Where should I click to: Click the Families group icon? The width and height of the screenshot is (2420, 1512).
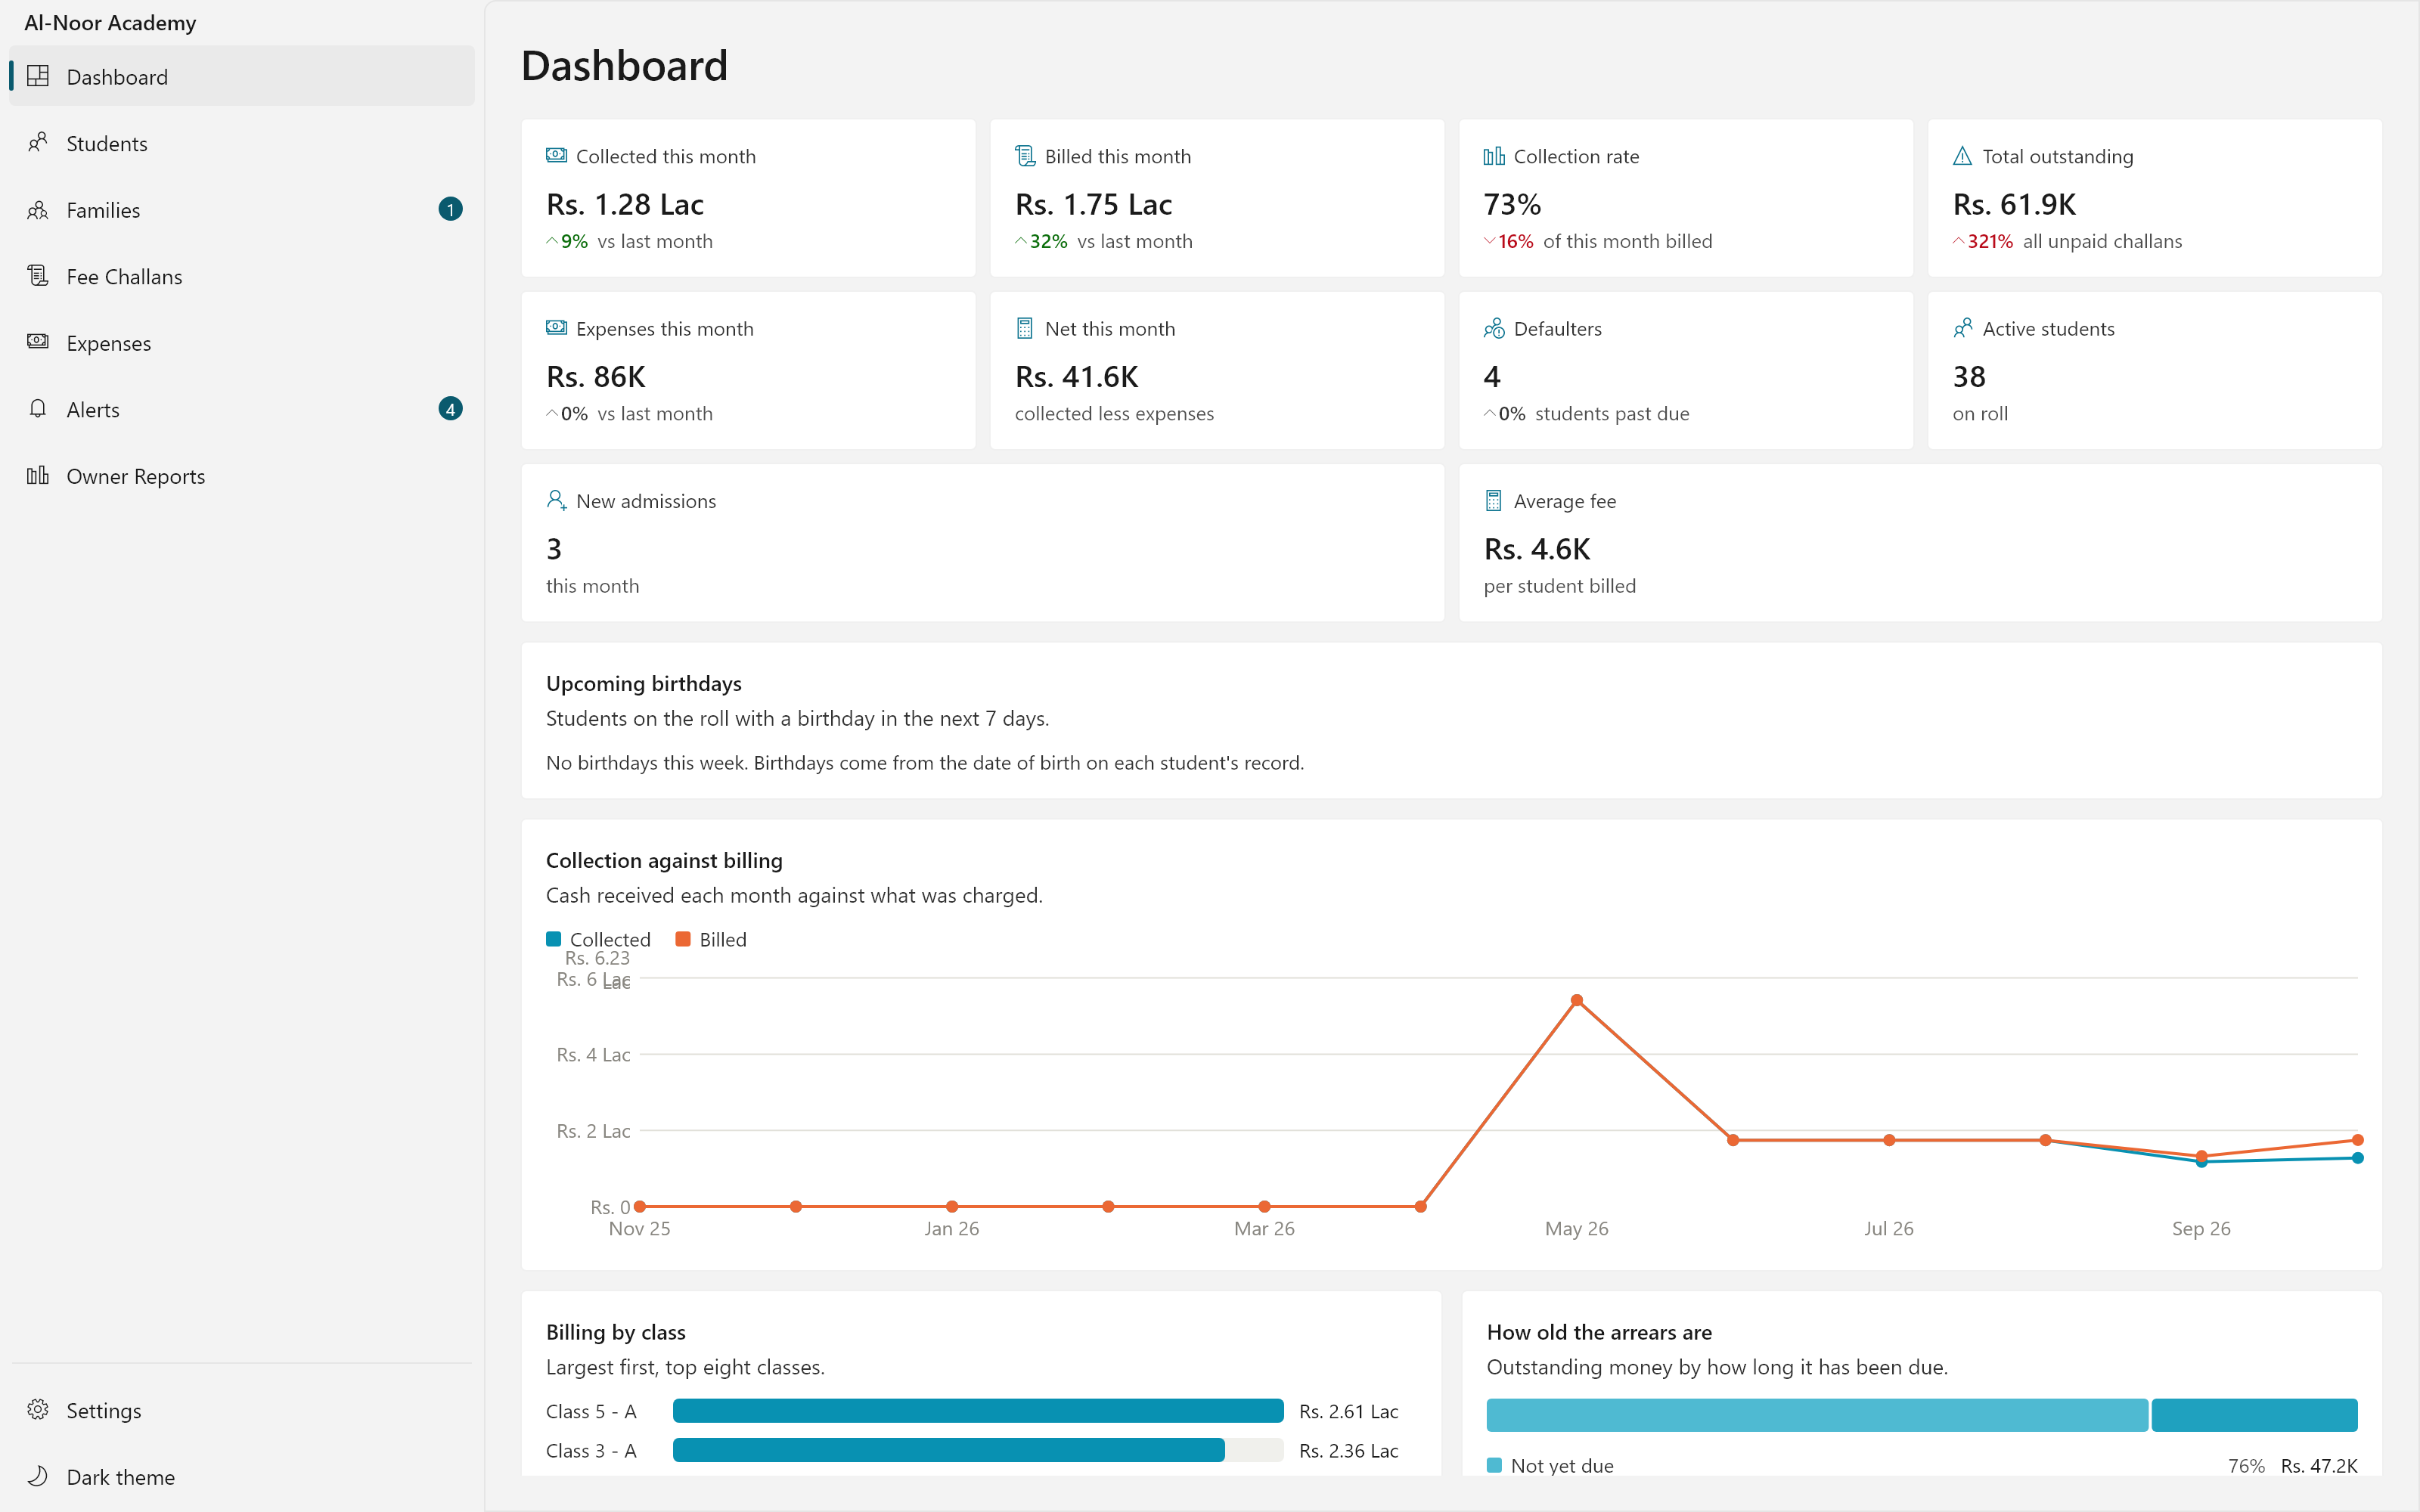point(38,210)
